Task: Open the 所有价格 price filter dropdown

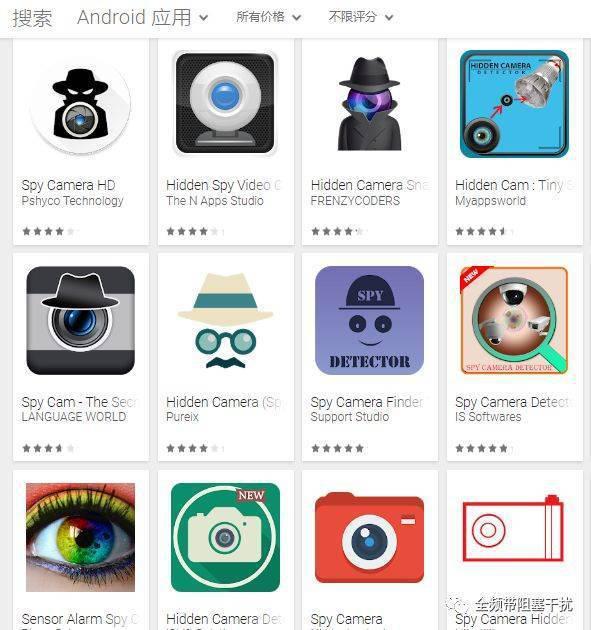Action: point(268,17)
